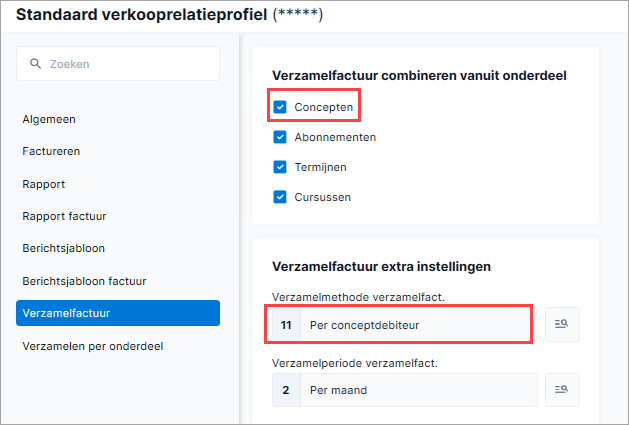Open the Rapport menu item
The width and height of the screenshot is (629, 425).
(x=44, y=184)
